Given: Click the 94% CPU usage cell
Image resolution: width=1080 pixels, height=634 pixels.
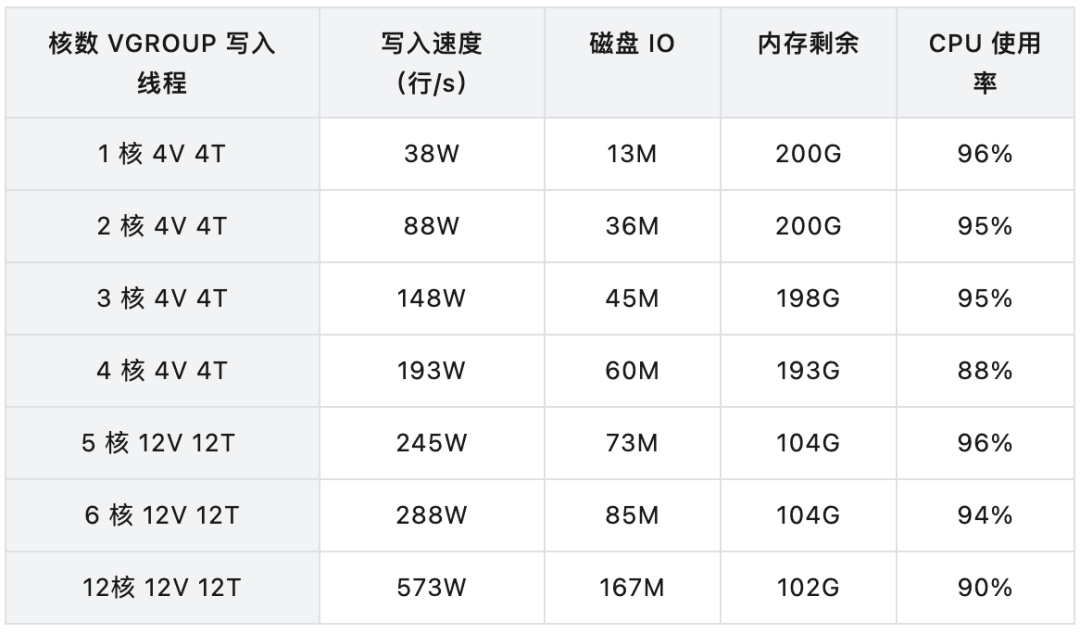Looking at the screenshot, I should click(x=984, y=515).
